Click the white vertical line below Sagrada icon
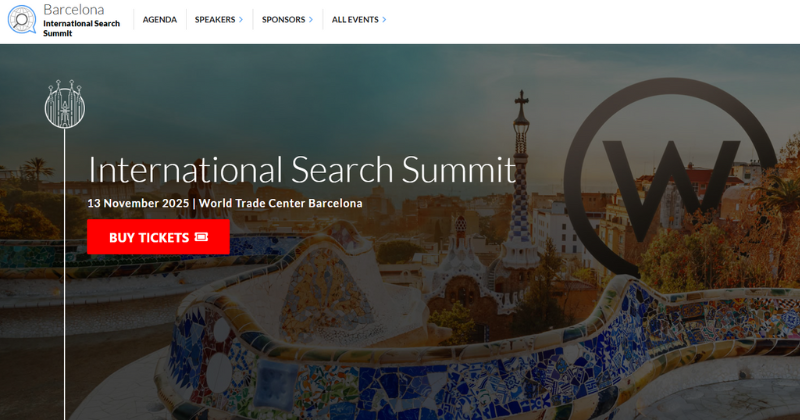The width and height of the screenshot is (800, 420). 64,274
